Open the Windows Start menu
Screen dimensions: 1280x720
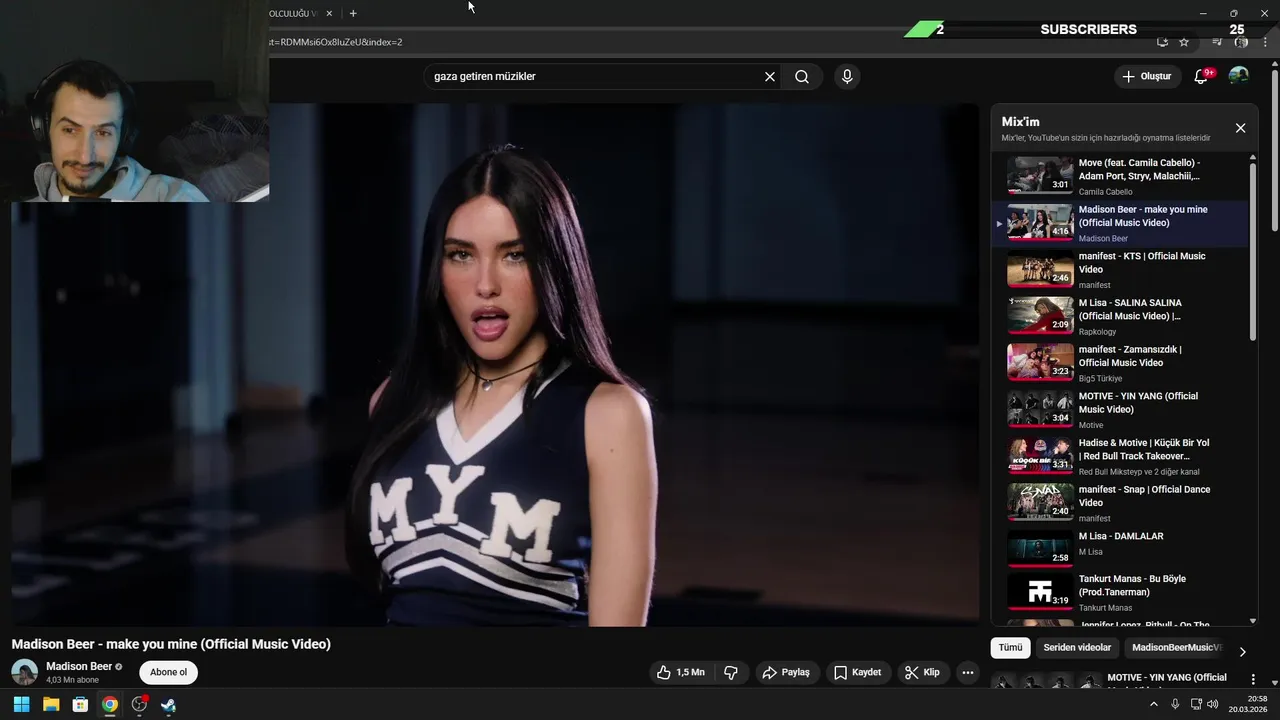click(x=21, y=704)
